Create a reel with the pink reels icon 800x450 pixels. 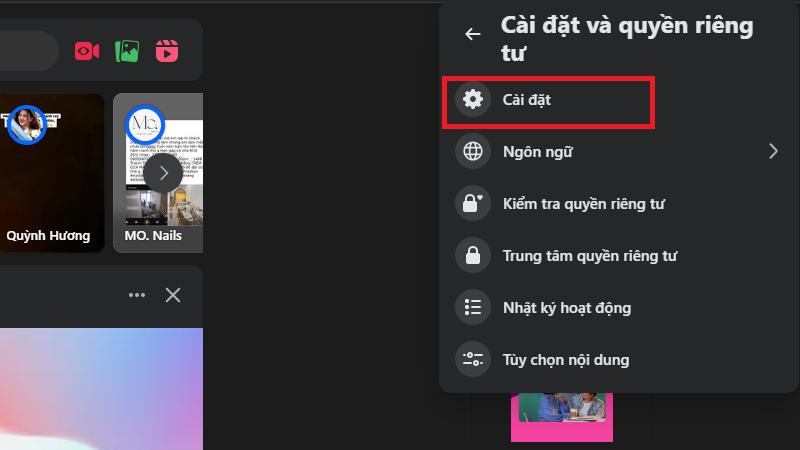tap(167, 50)
